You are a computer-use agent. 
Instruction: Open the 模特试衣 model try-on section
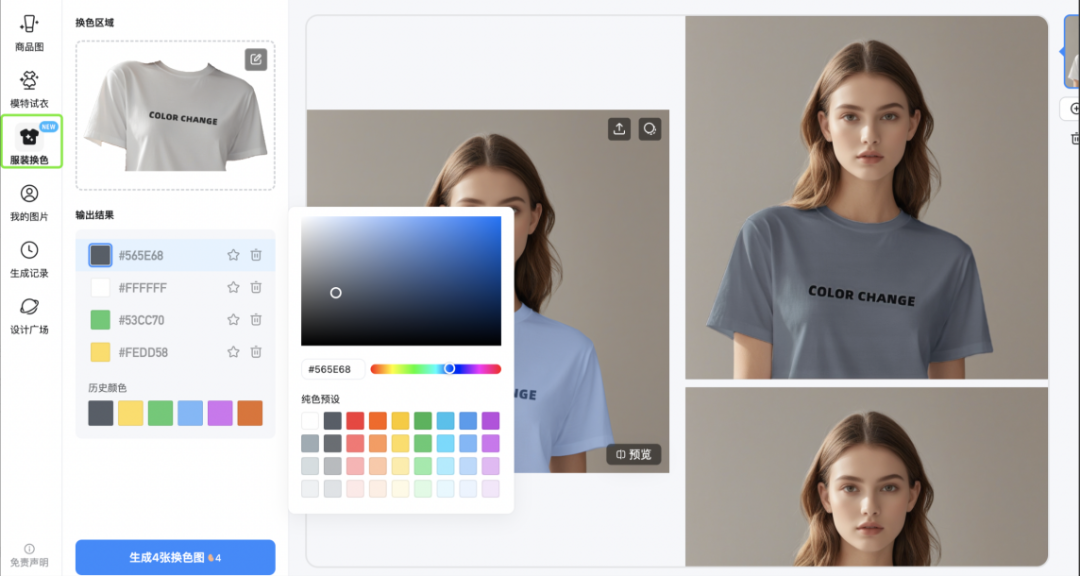[x=29, y=88]
